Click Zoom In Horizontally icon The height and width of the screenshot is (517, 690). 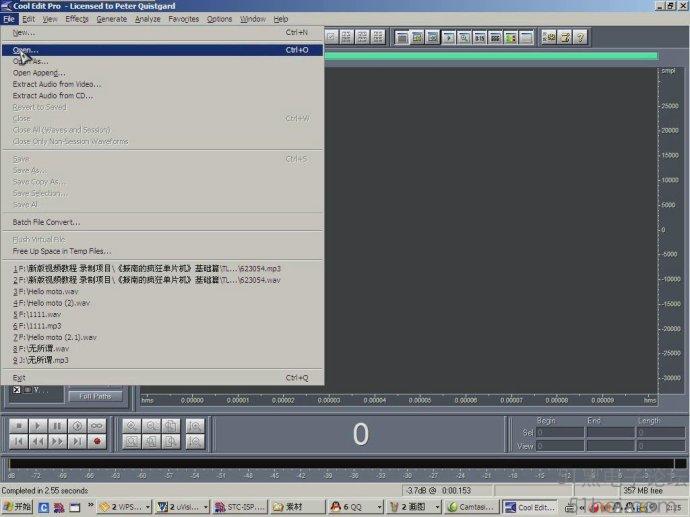pos(132,425)
